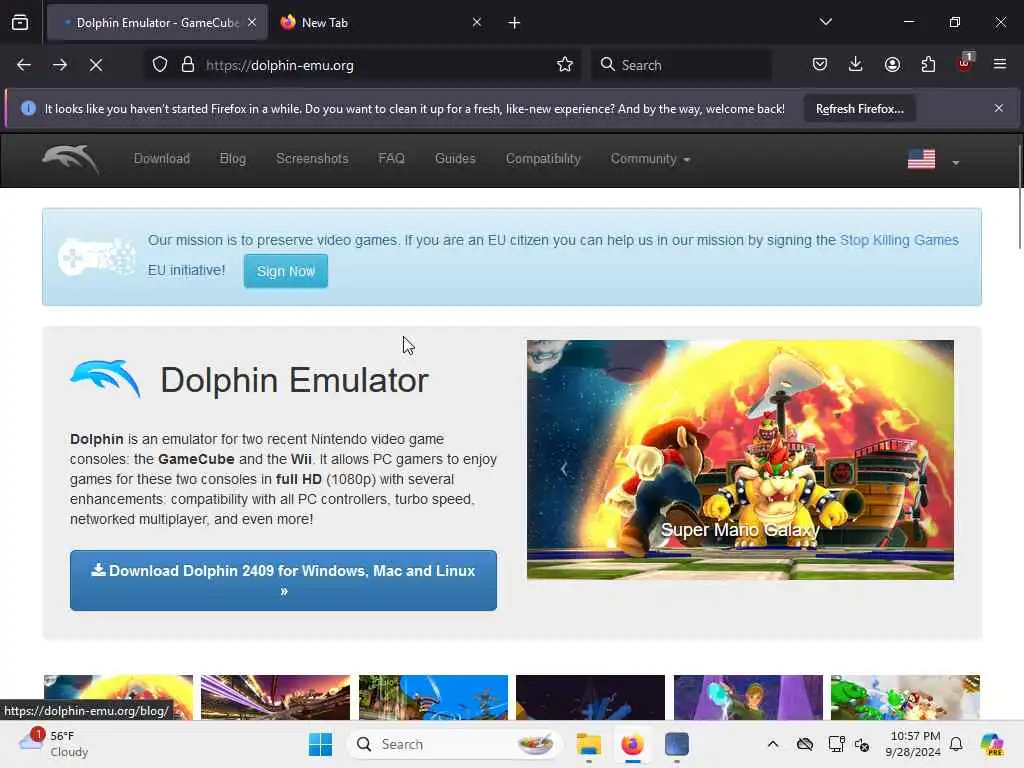1024x768 pixels.
Task: Expand the Community dropdown
Action: [x=650, y=159]
